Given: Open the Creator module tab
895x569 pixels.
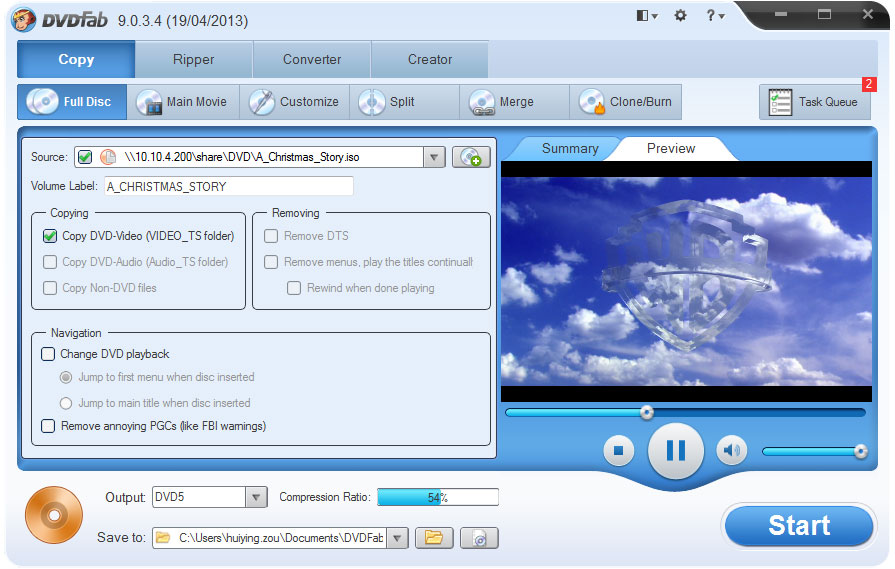Looking at the screenshot, I should coord(430,59).
